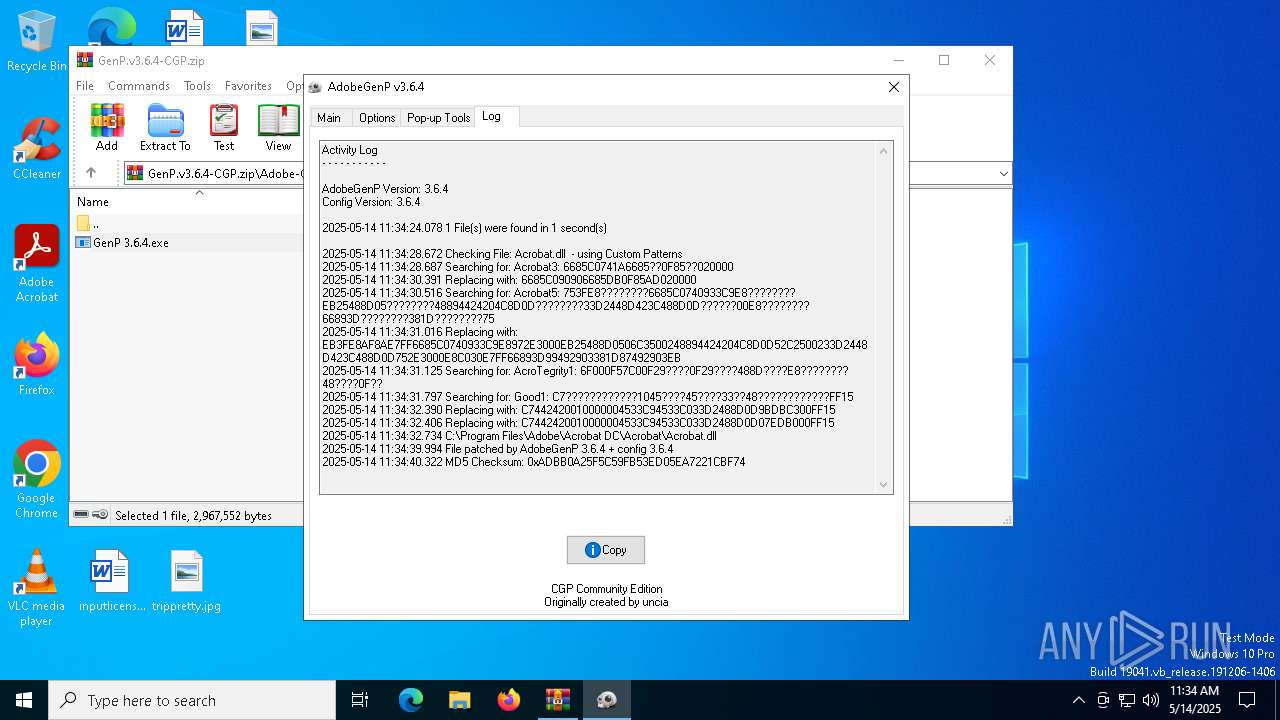Open the Windows Start menu
The height and width of the screenshot is (720, 1280).
(24, 700)
